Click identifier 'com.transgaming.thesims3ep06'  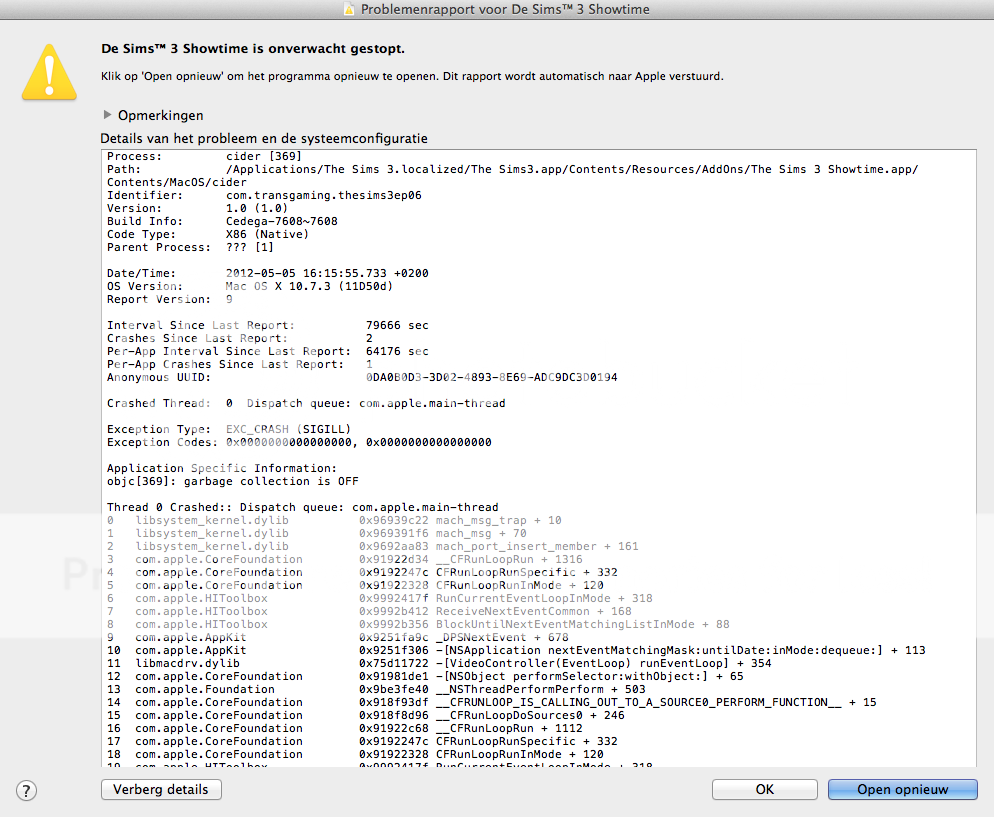click(x=323, y=195)
